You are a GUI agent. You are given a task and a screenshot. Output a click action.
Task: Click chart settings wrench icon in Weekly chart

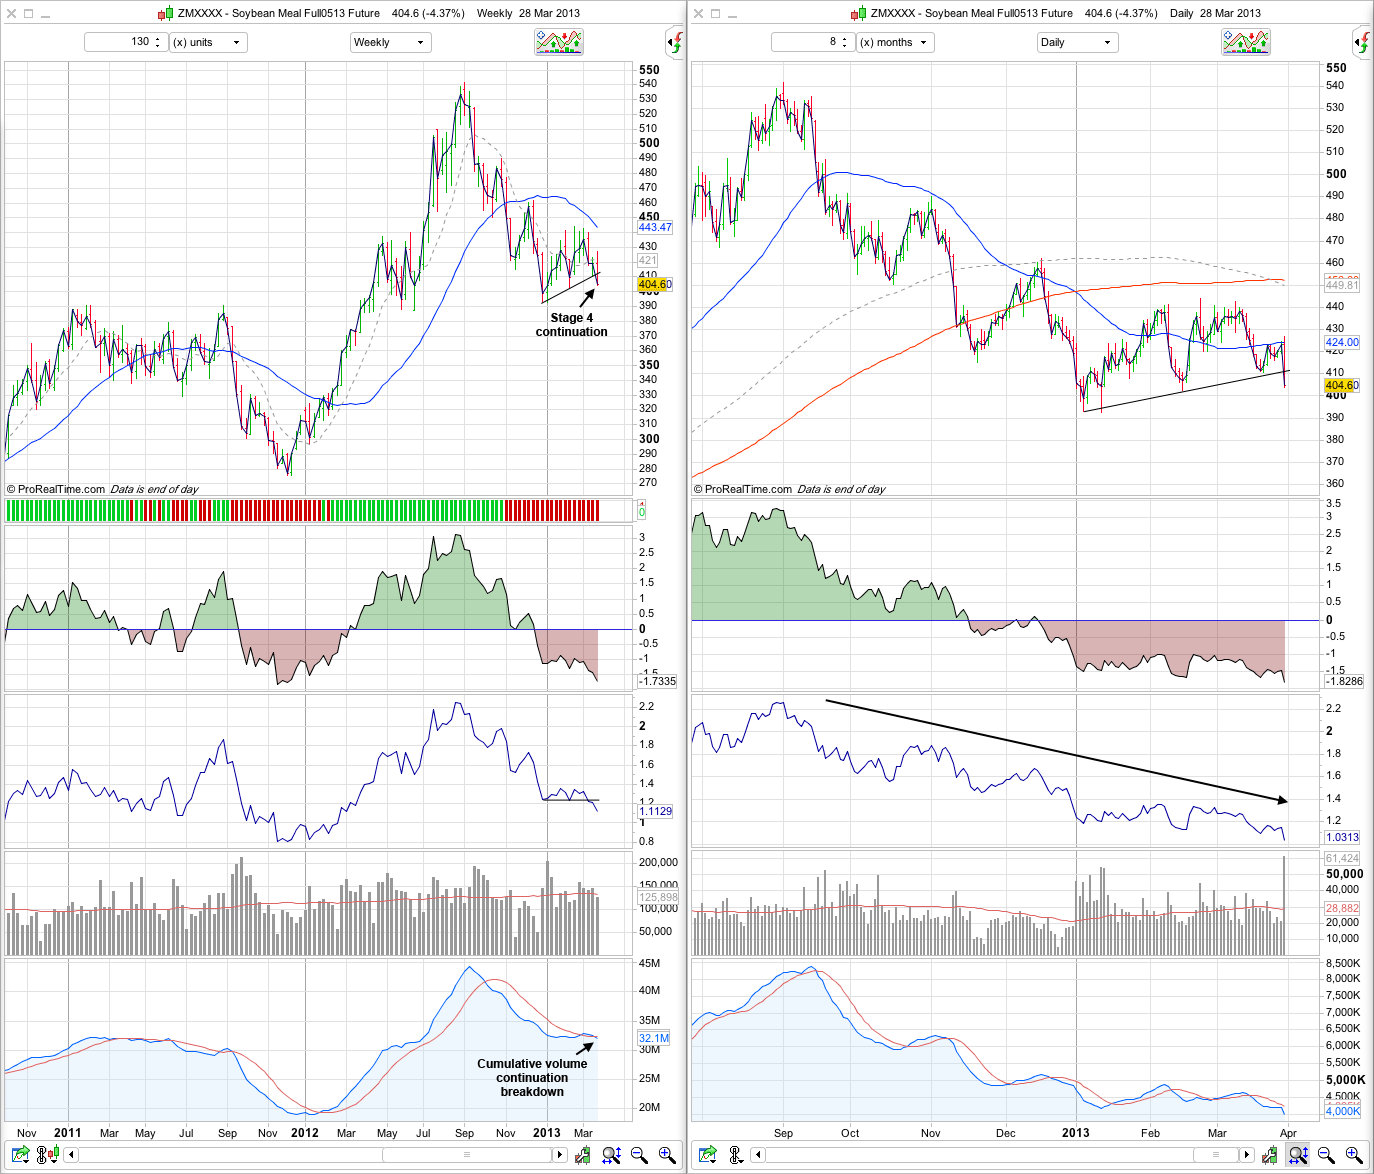click(582, 1155)
